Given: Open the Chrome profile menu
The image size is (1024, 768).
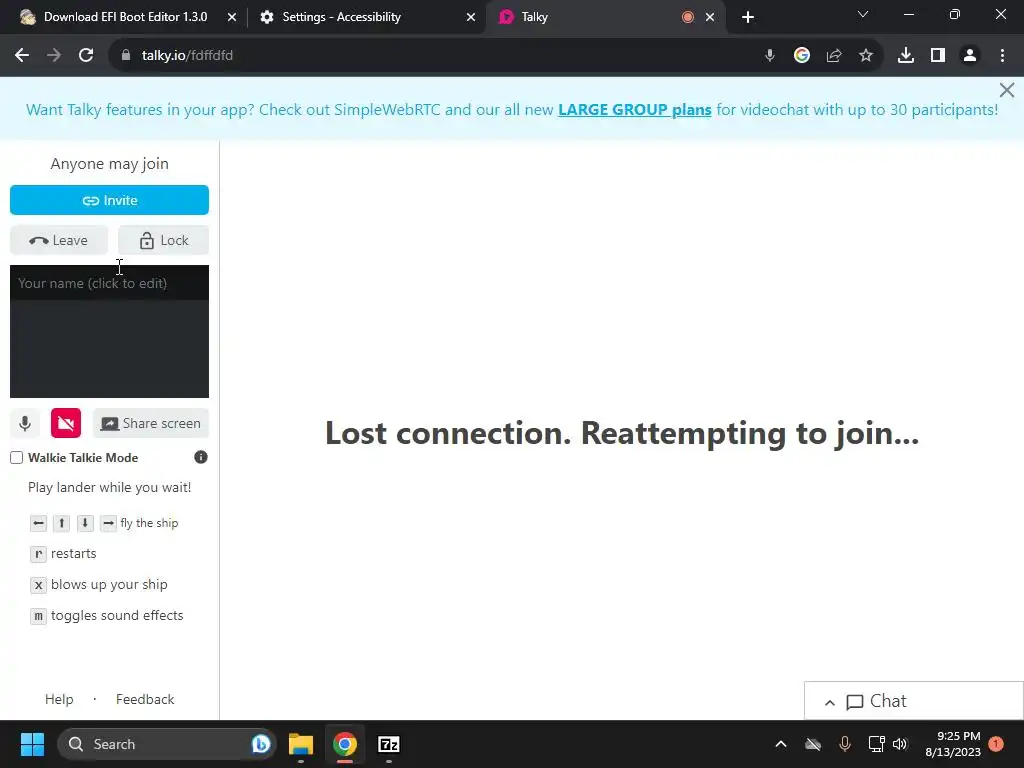Looking at the screenshot, I should [x=970, y=56].
